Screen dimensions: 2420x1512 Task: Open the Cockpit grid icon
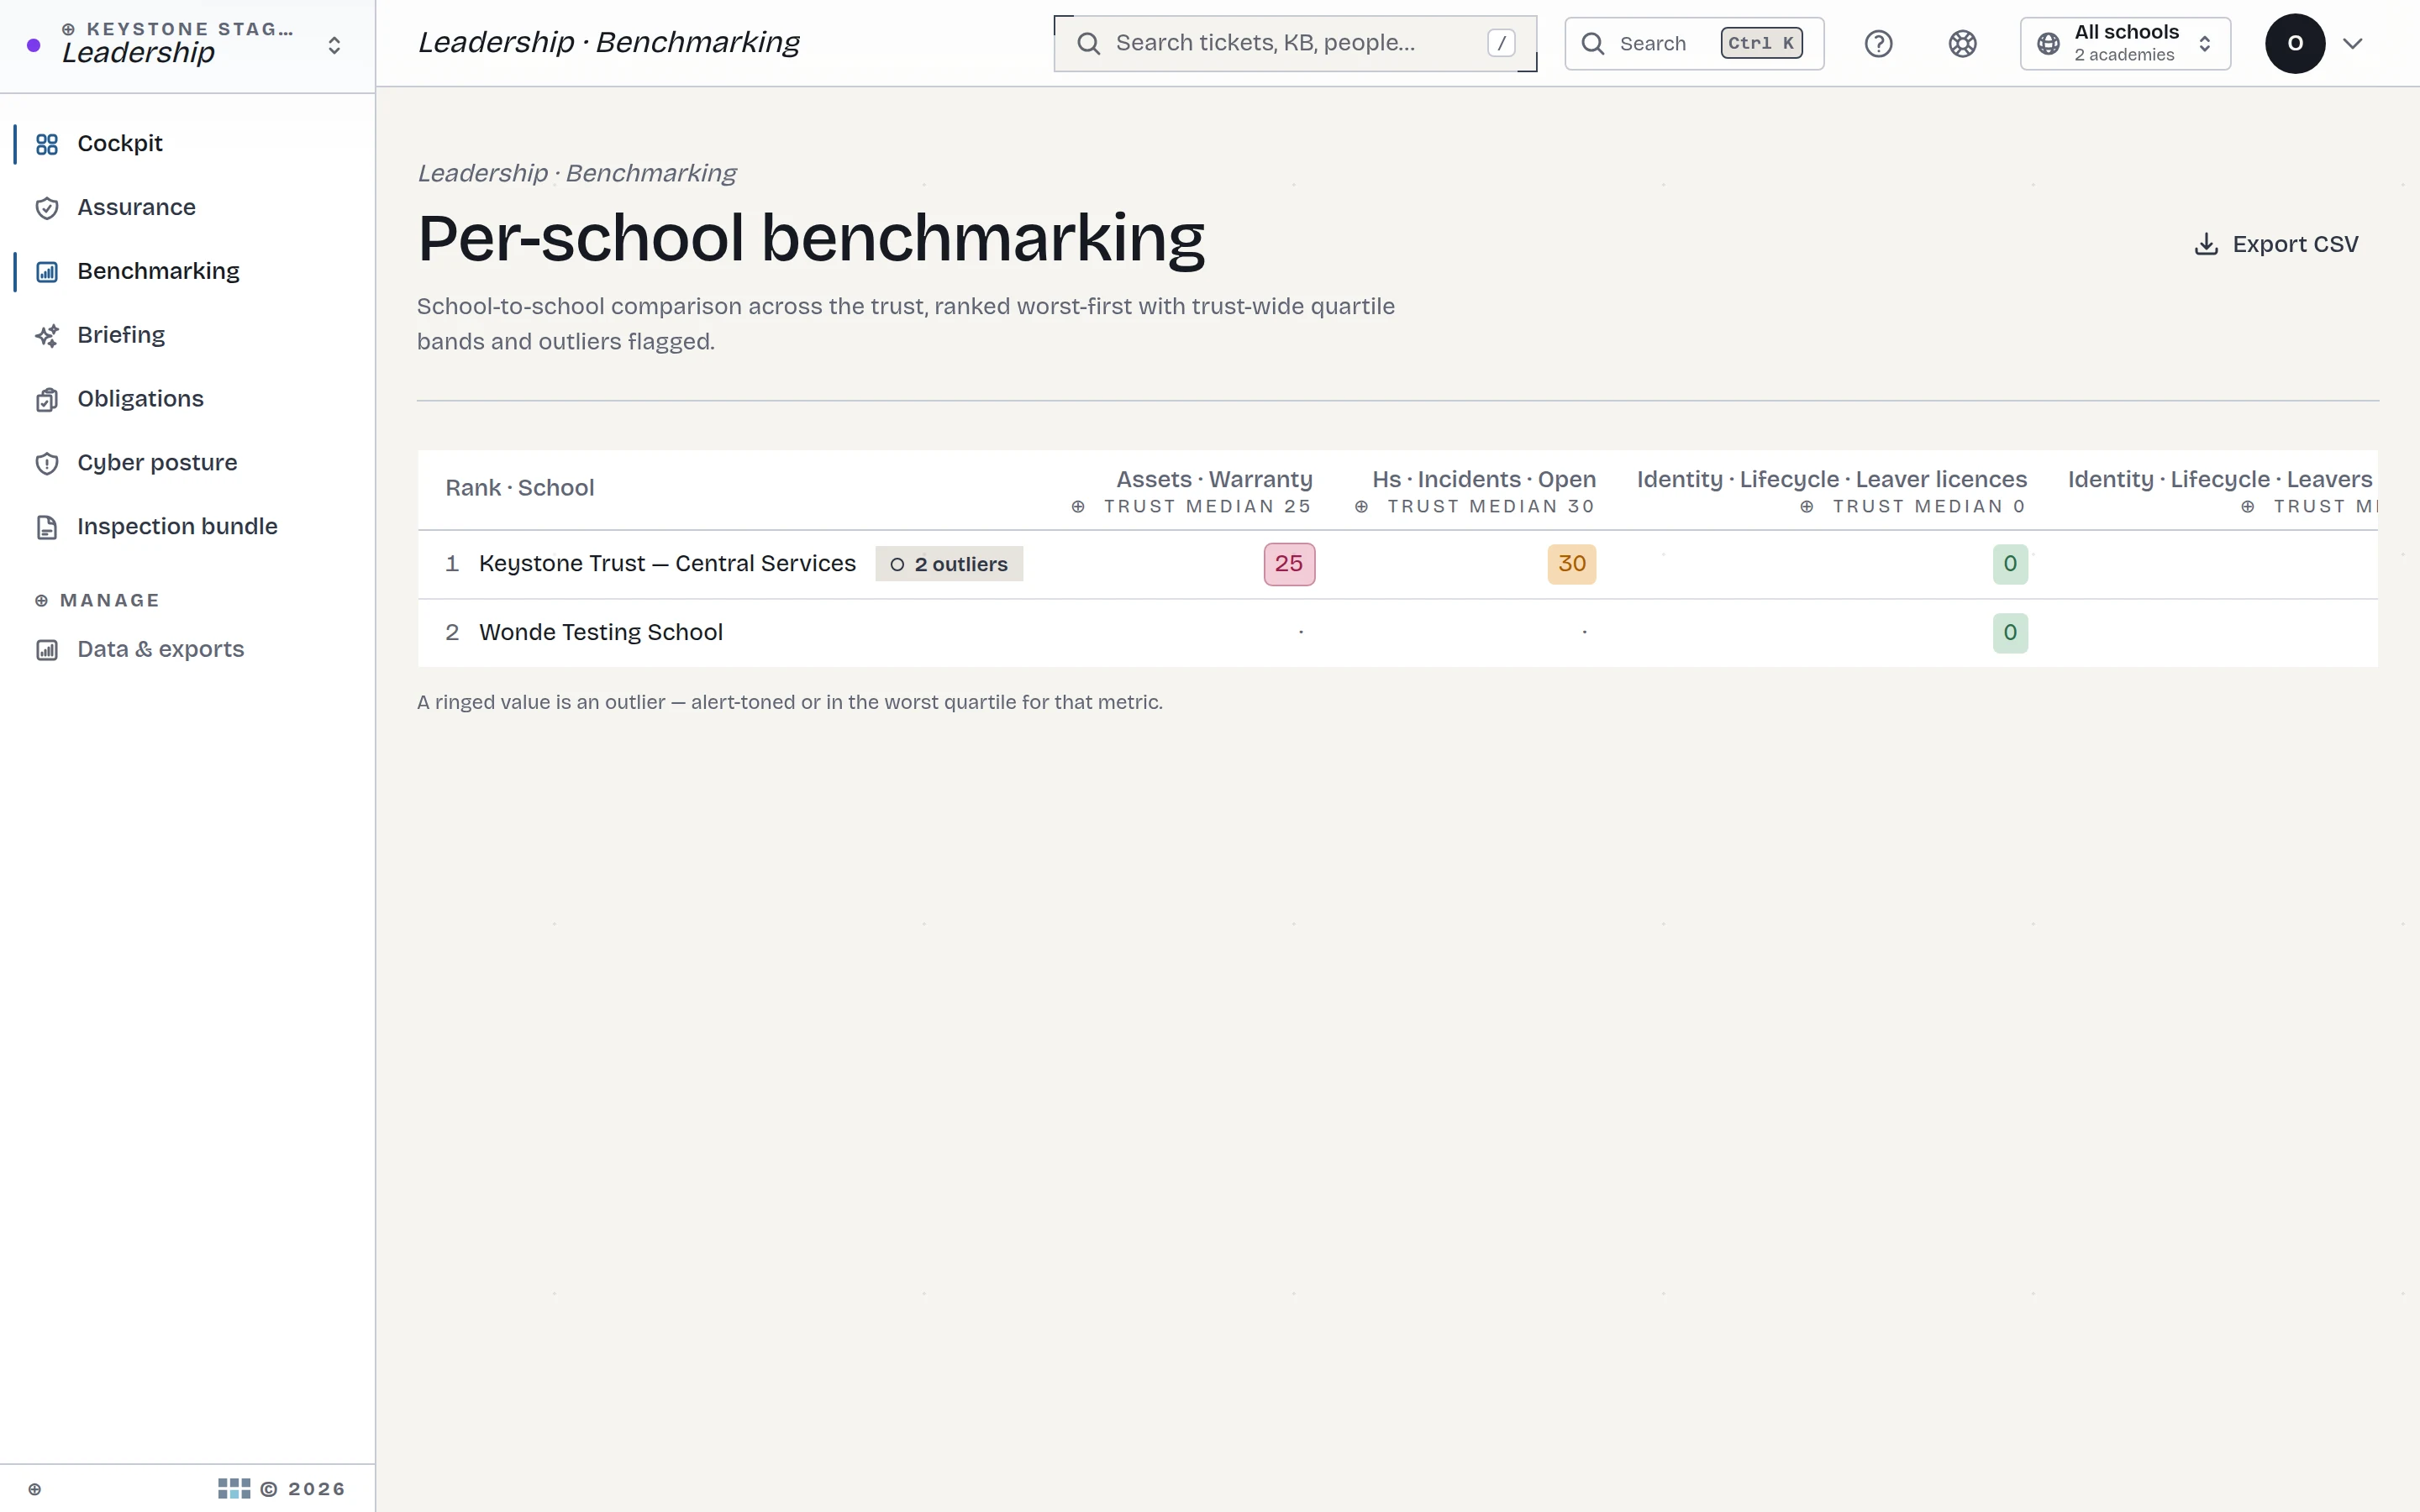tap(47, 144)
